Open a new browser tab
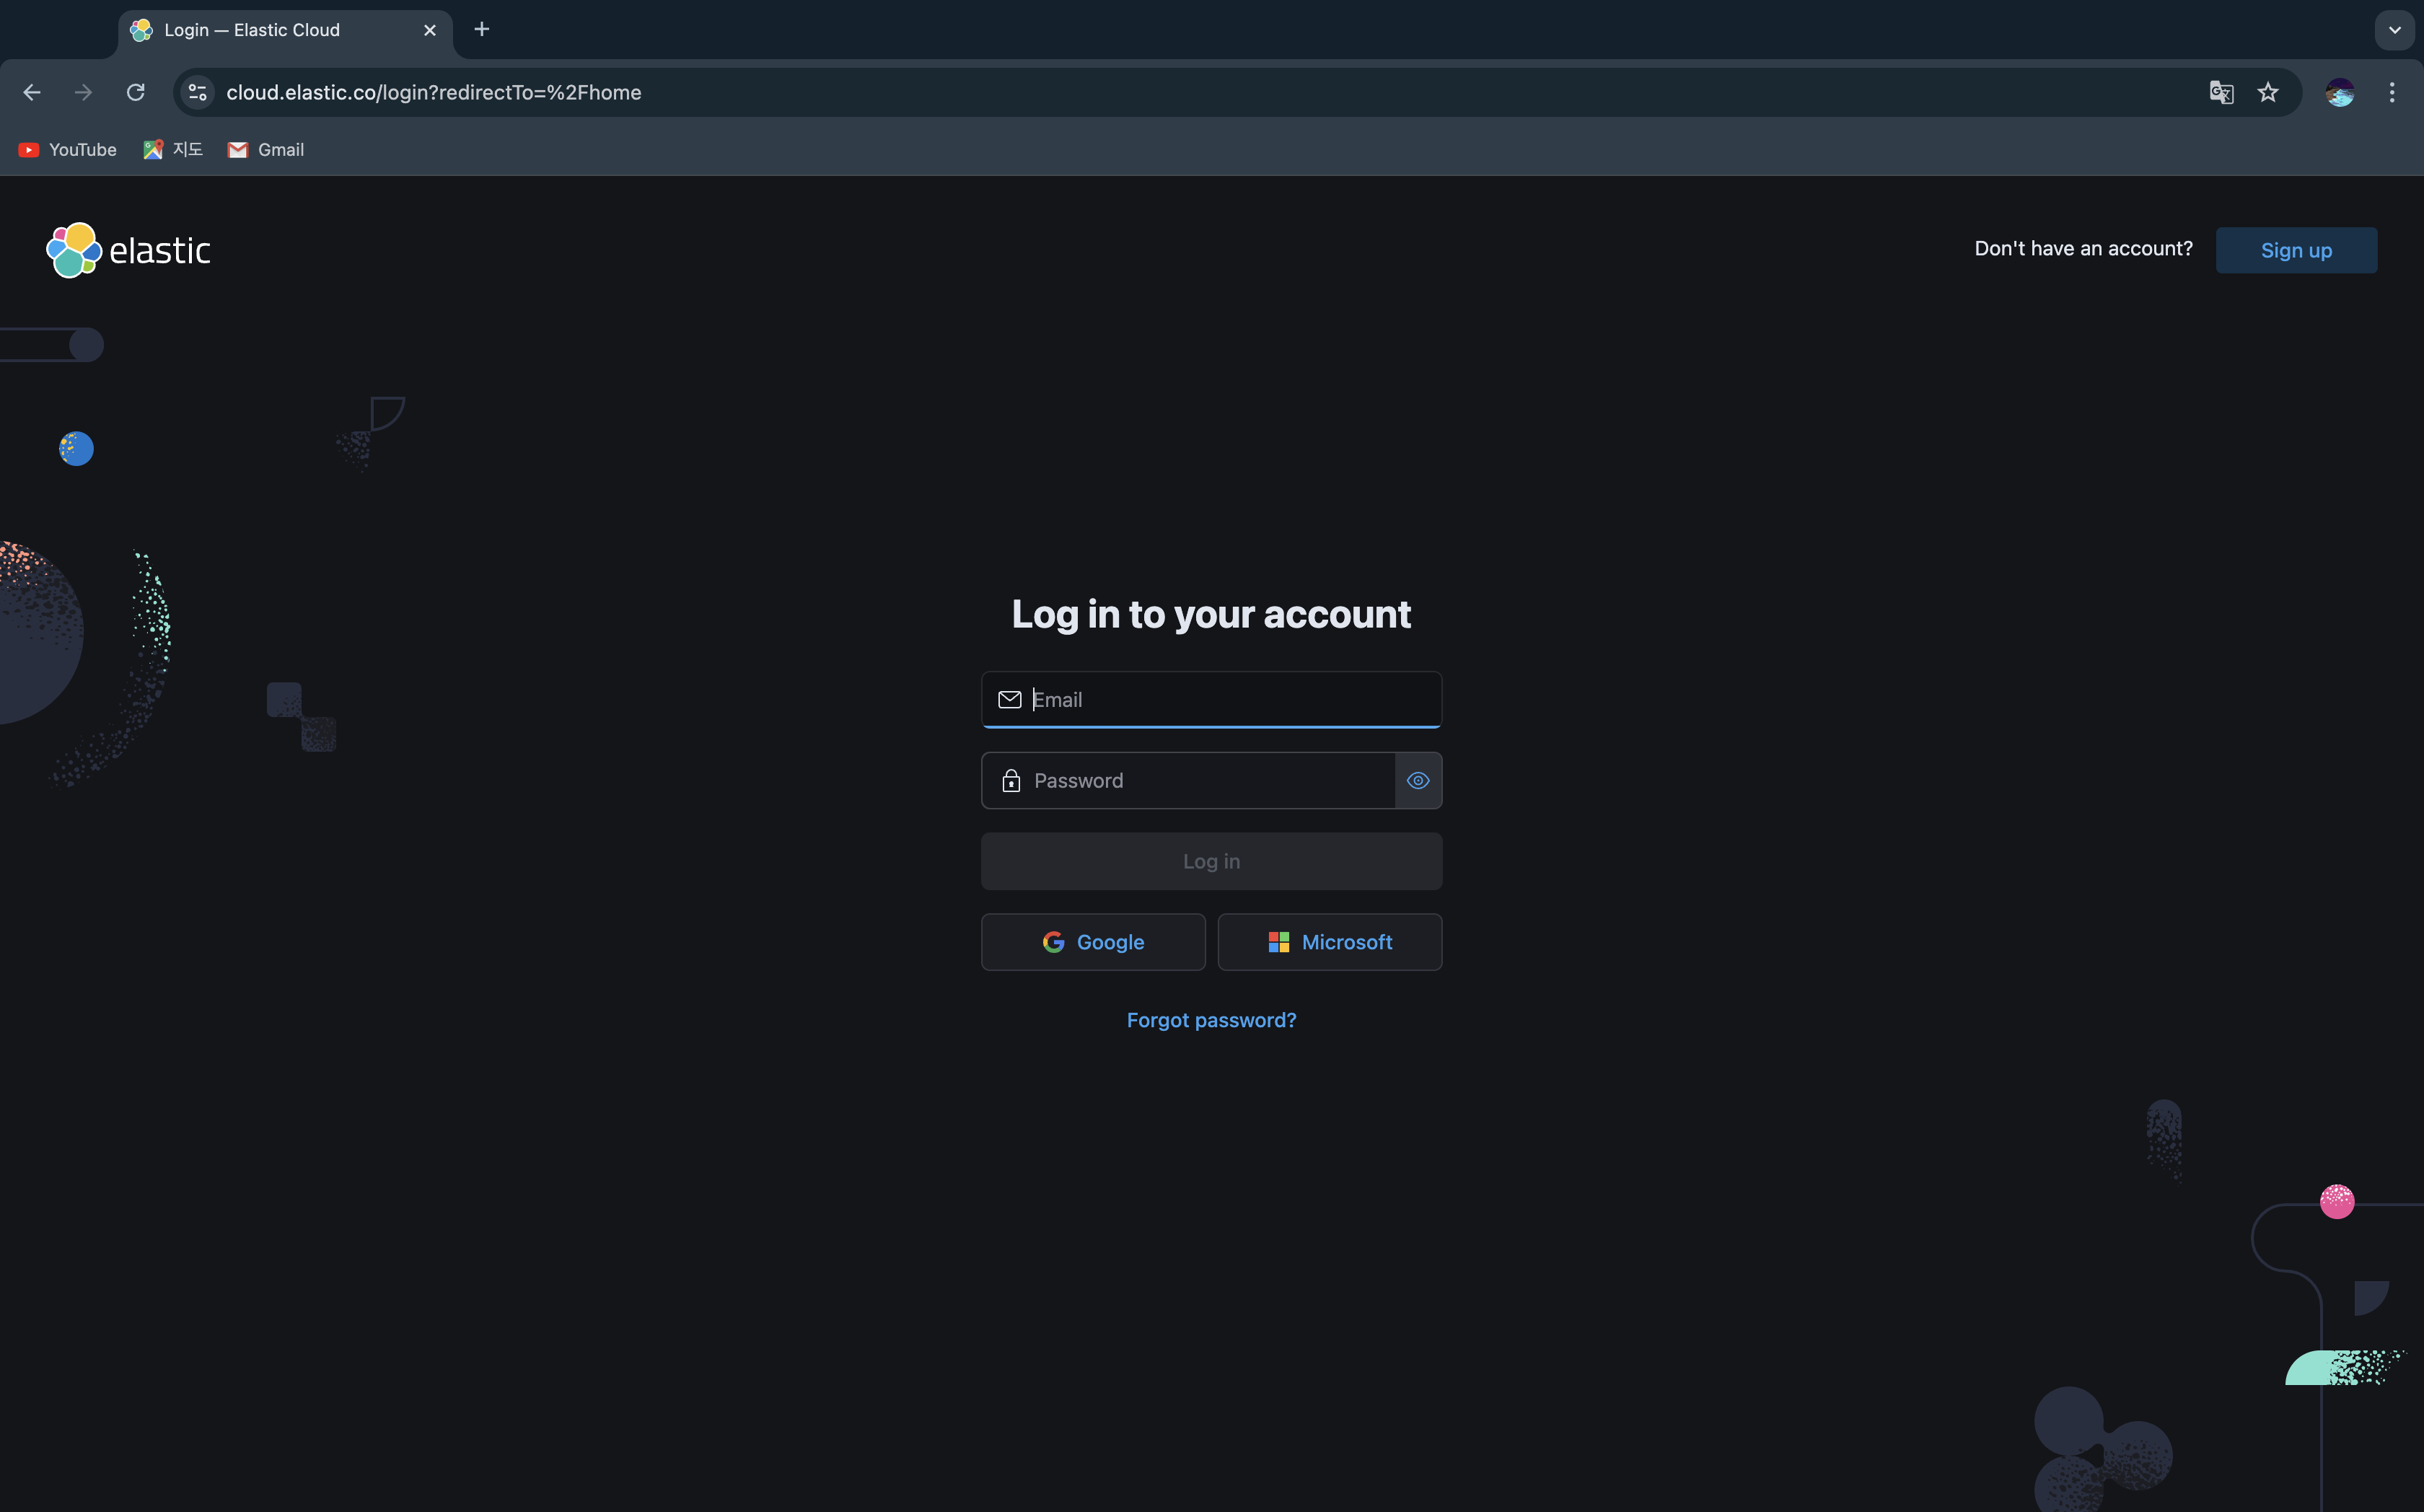 tap(482, 29)
